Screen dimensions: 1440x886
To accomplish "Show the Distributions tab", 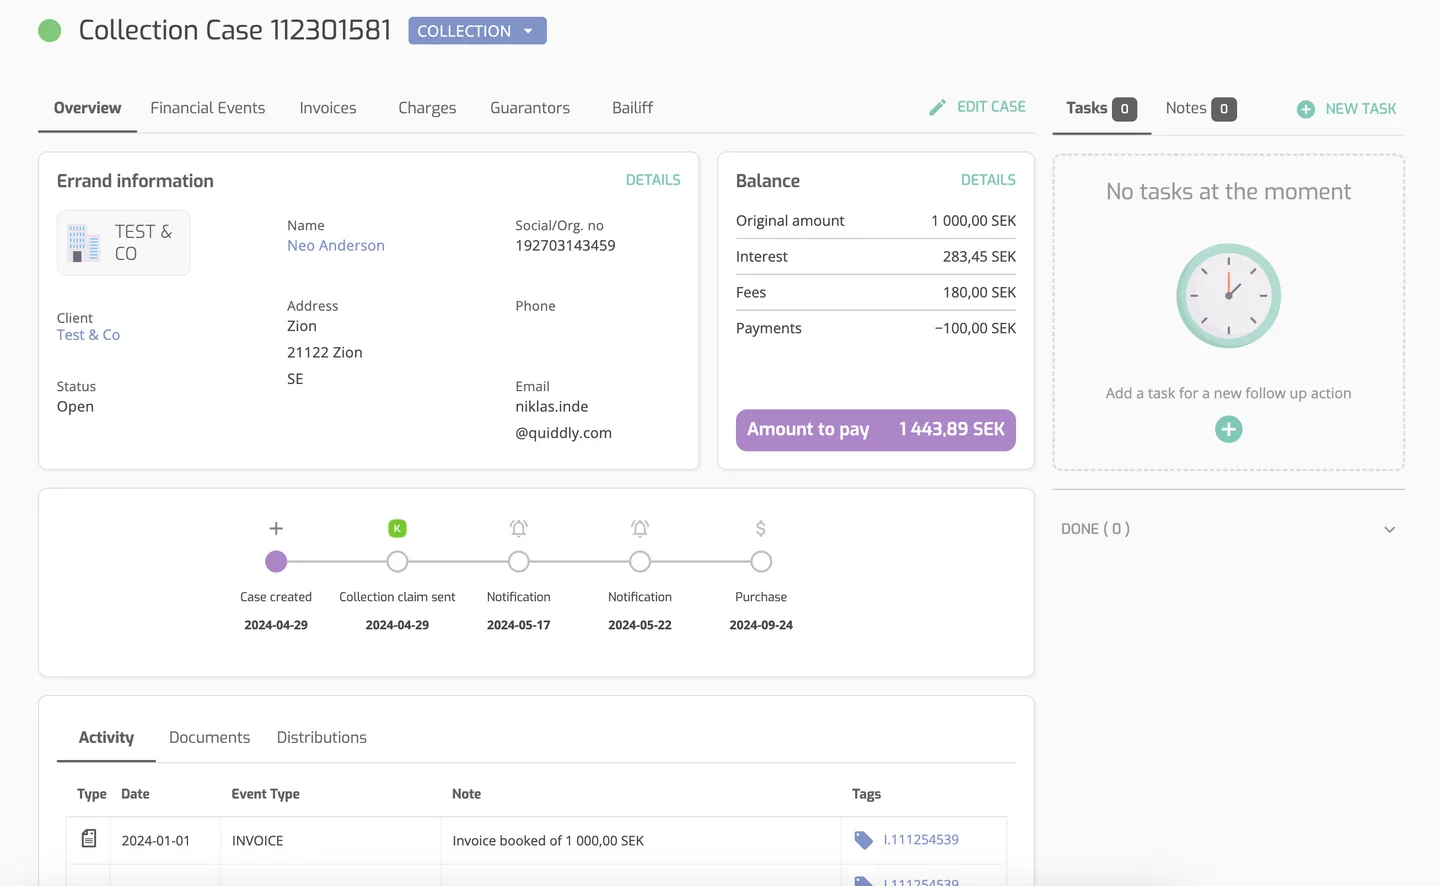I will point(321,737).
